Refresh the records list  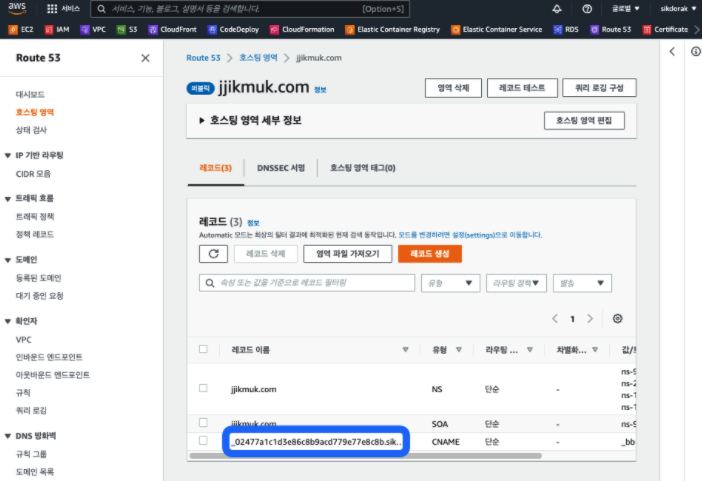(214, 254)
